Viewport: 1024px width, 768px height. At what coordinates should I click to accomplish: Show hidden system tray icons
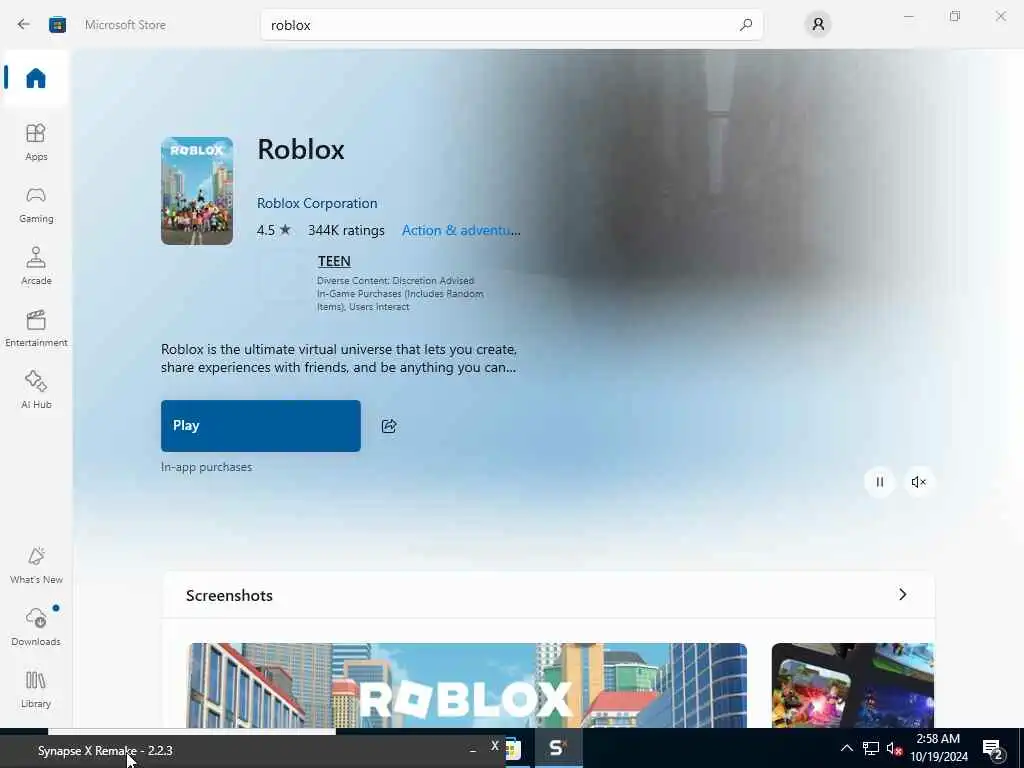(x=846, y=748)
